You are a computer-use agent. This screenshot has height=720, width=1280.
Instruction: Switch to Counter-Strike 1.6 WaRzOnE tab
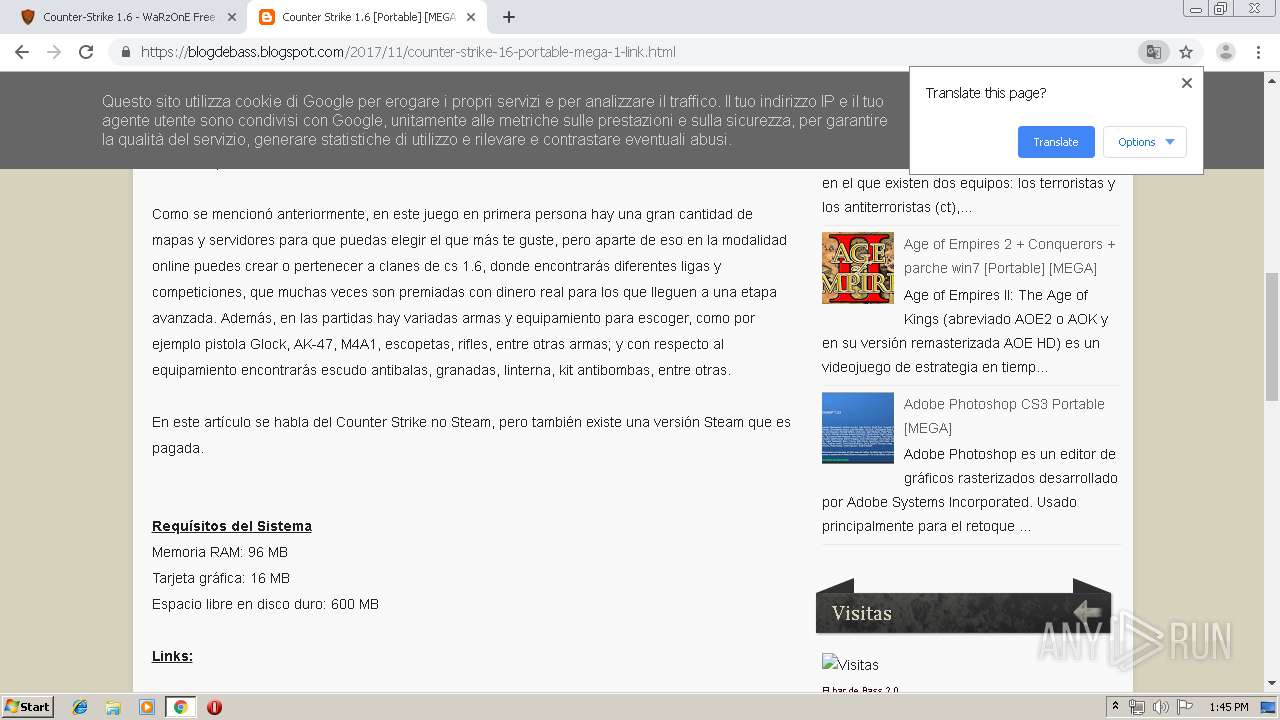pos(128,17)
